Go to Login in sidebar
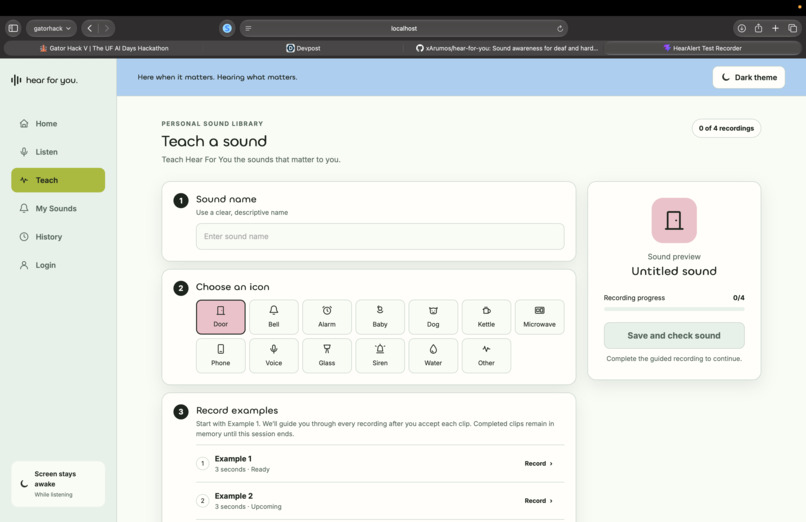806x522 pixels. coord(58,265)
